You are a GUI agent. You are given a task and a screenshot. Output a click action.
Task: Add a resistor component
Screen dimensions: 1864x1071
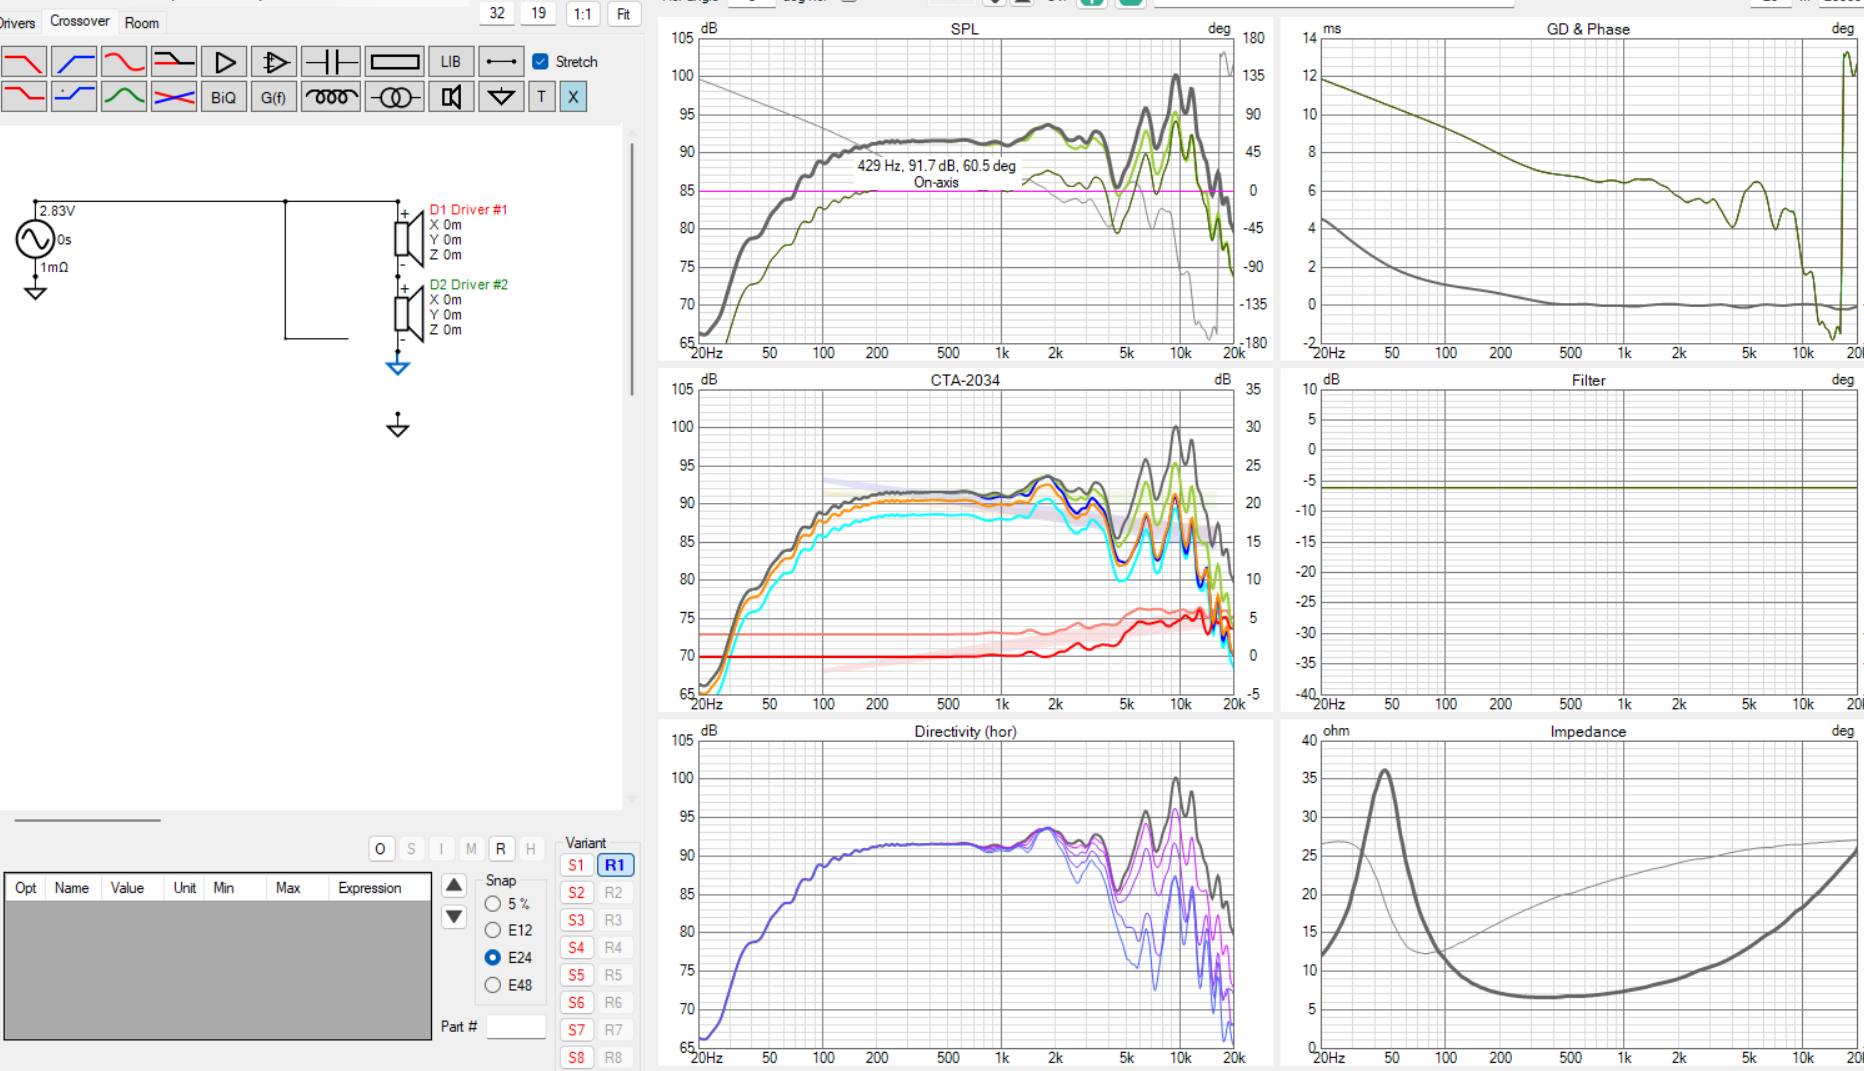(394, 62)
